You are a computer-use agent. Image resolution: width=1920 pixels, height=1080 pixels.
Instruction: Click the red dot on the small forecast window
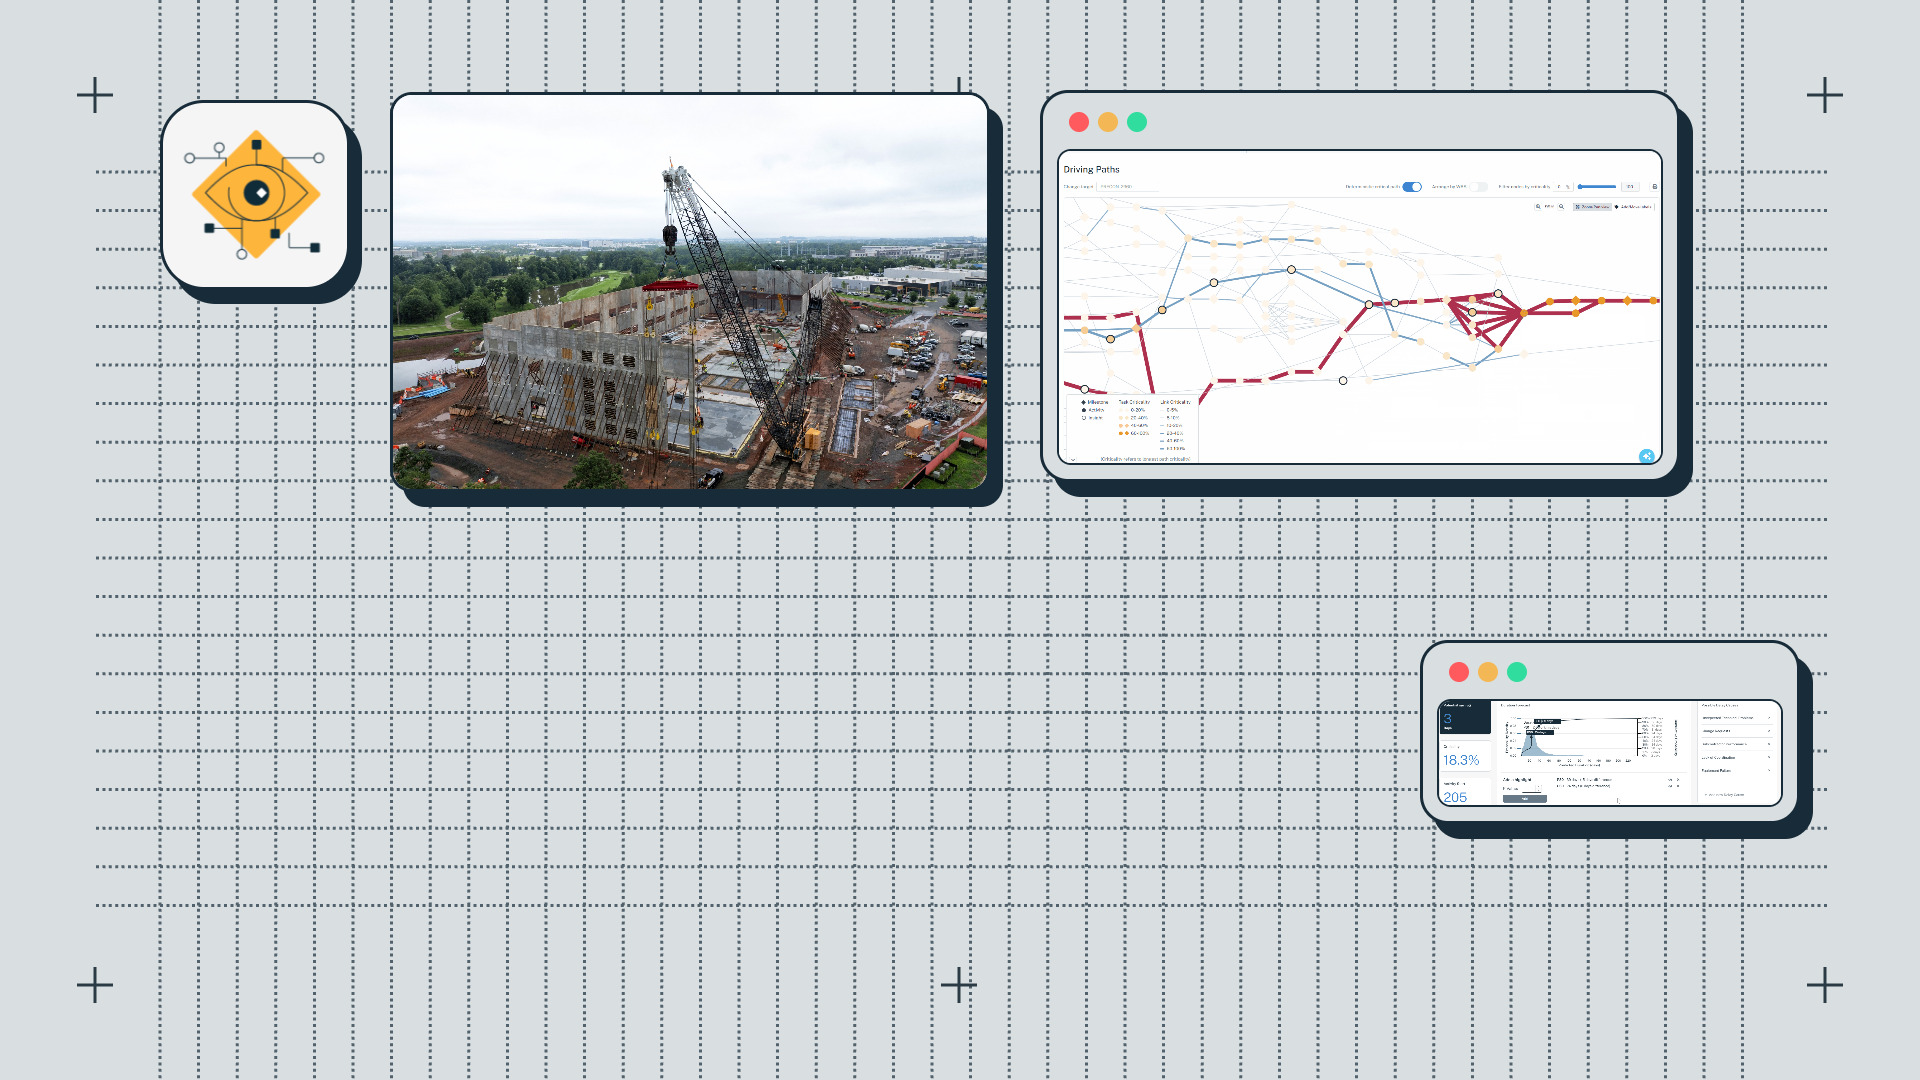click(x=1459, y=672)
